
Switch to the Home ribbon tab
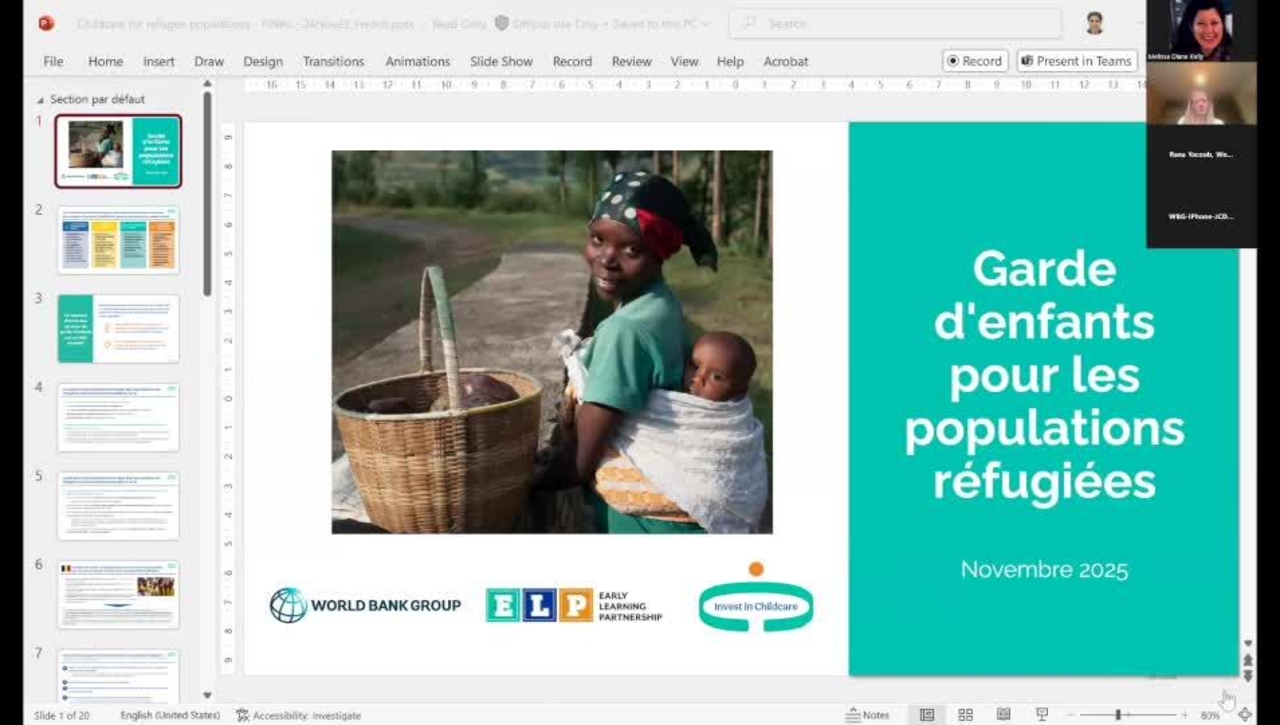point(105,61)
